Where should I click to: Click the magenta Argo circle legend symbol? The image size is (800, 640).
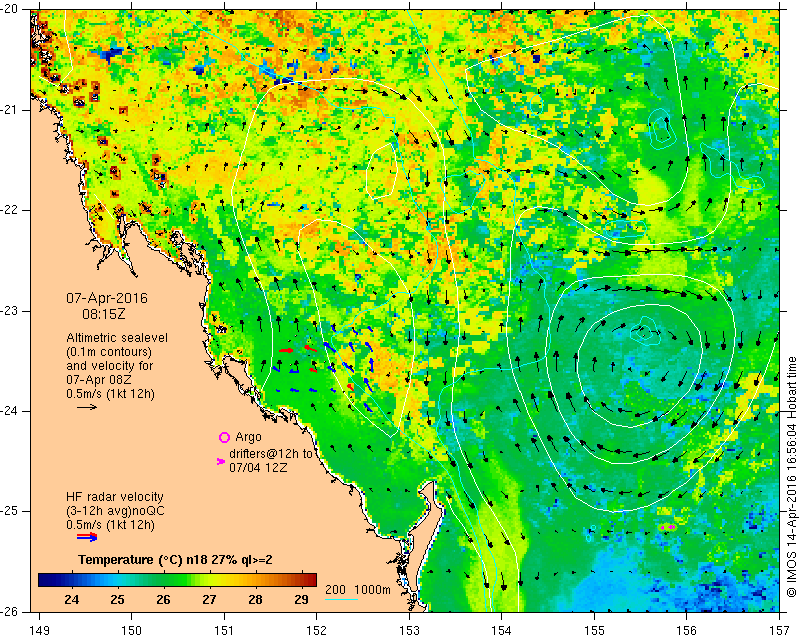coord(224,437)
